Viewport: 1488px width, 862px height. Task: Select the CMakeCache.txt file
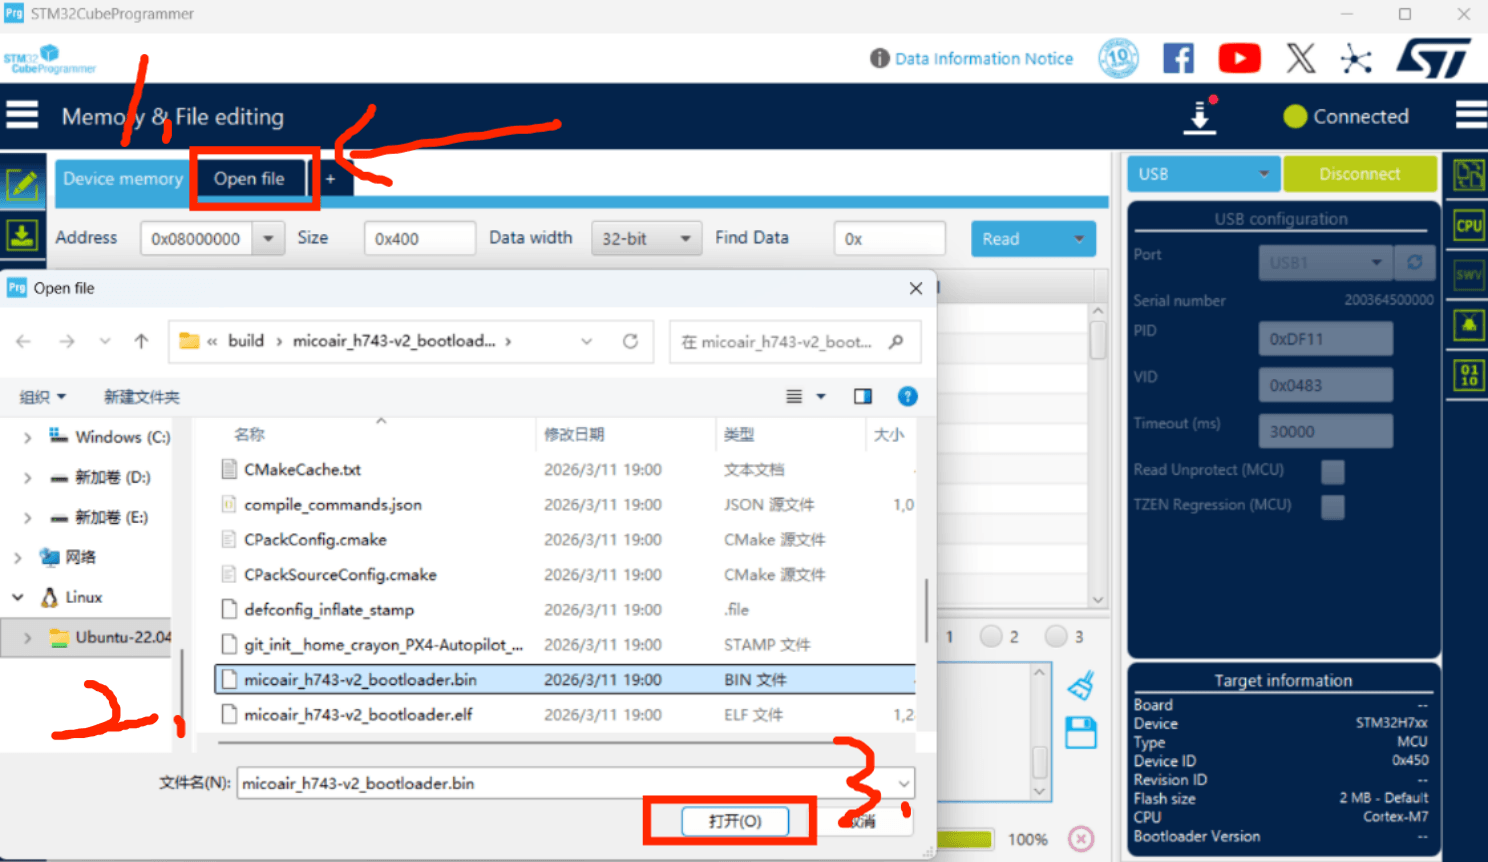(565, 469)
